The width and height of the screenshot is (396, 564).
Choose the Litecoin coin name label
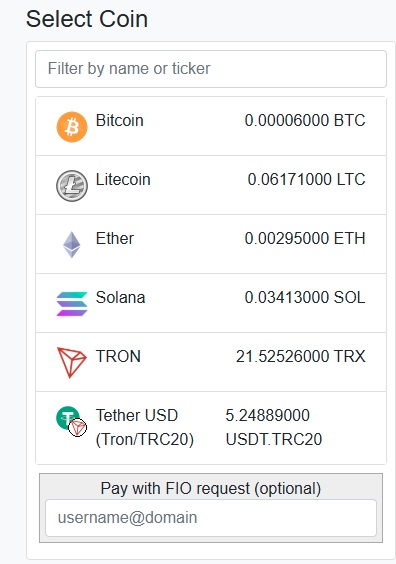(123, 179)
